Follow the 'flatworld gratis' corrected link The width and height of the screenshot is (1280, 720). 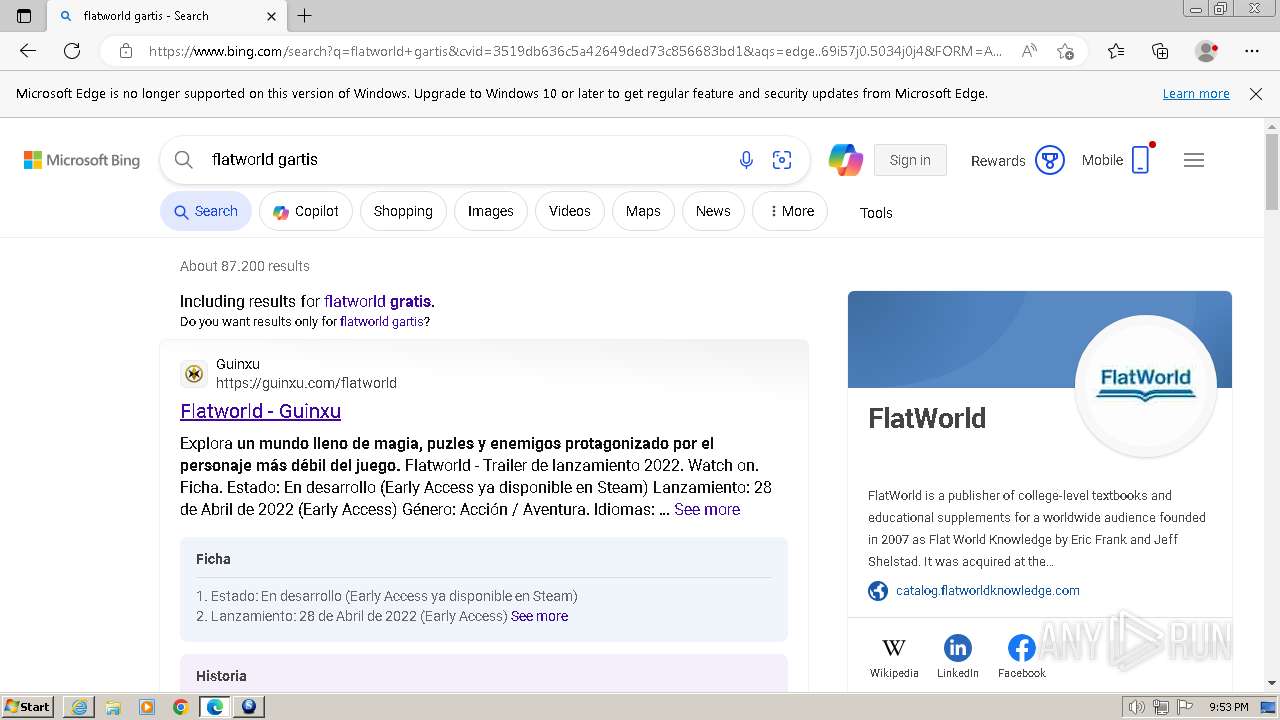[x=378, y=301]
